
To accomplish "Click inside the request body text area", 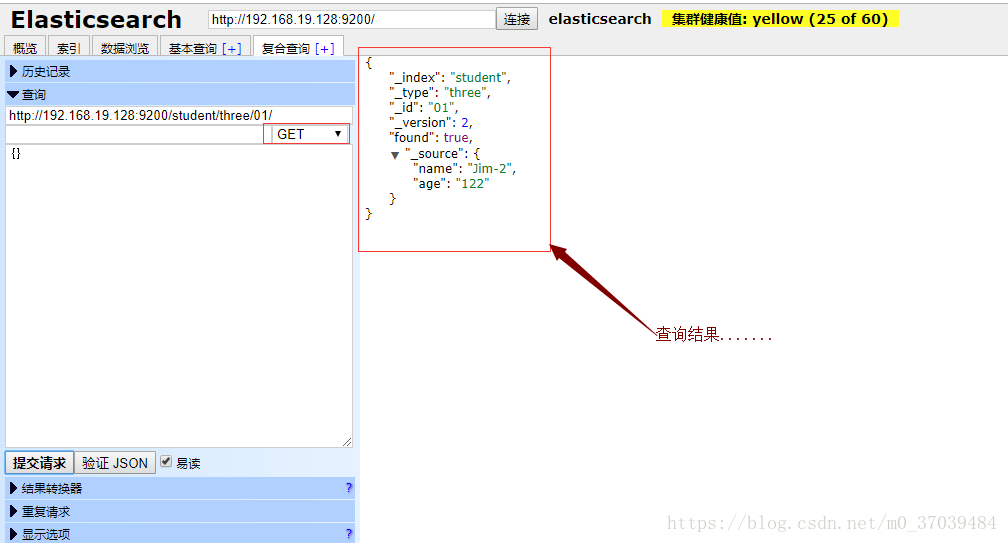I will click(x=179, y=296).
